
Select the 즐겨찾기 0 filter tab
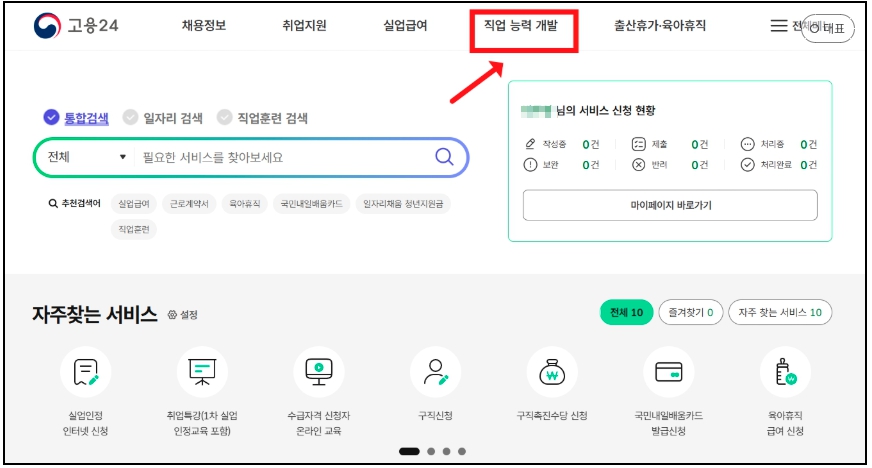691,312
